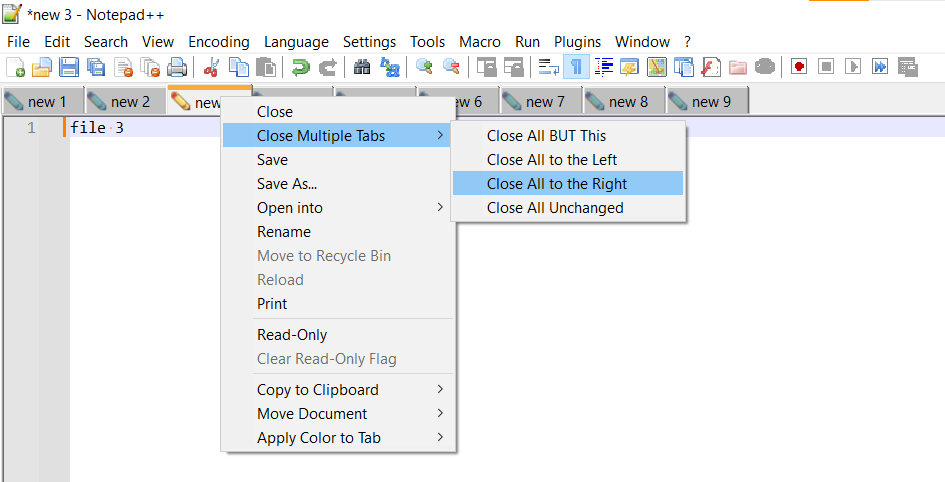Click the Save All icon
This screenshot has width=945, height=482.
pyautogui.click(x=96, y=67)
